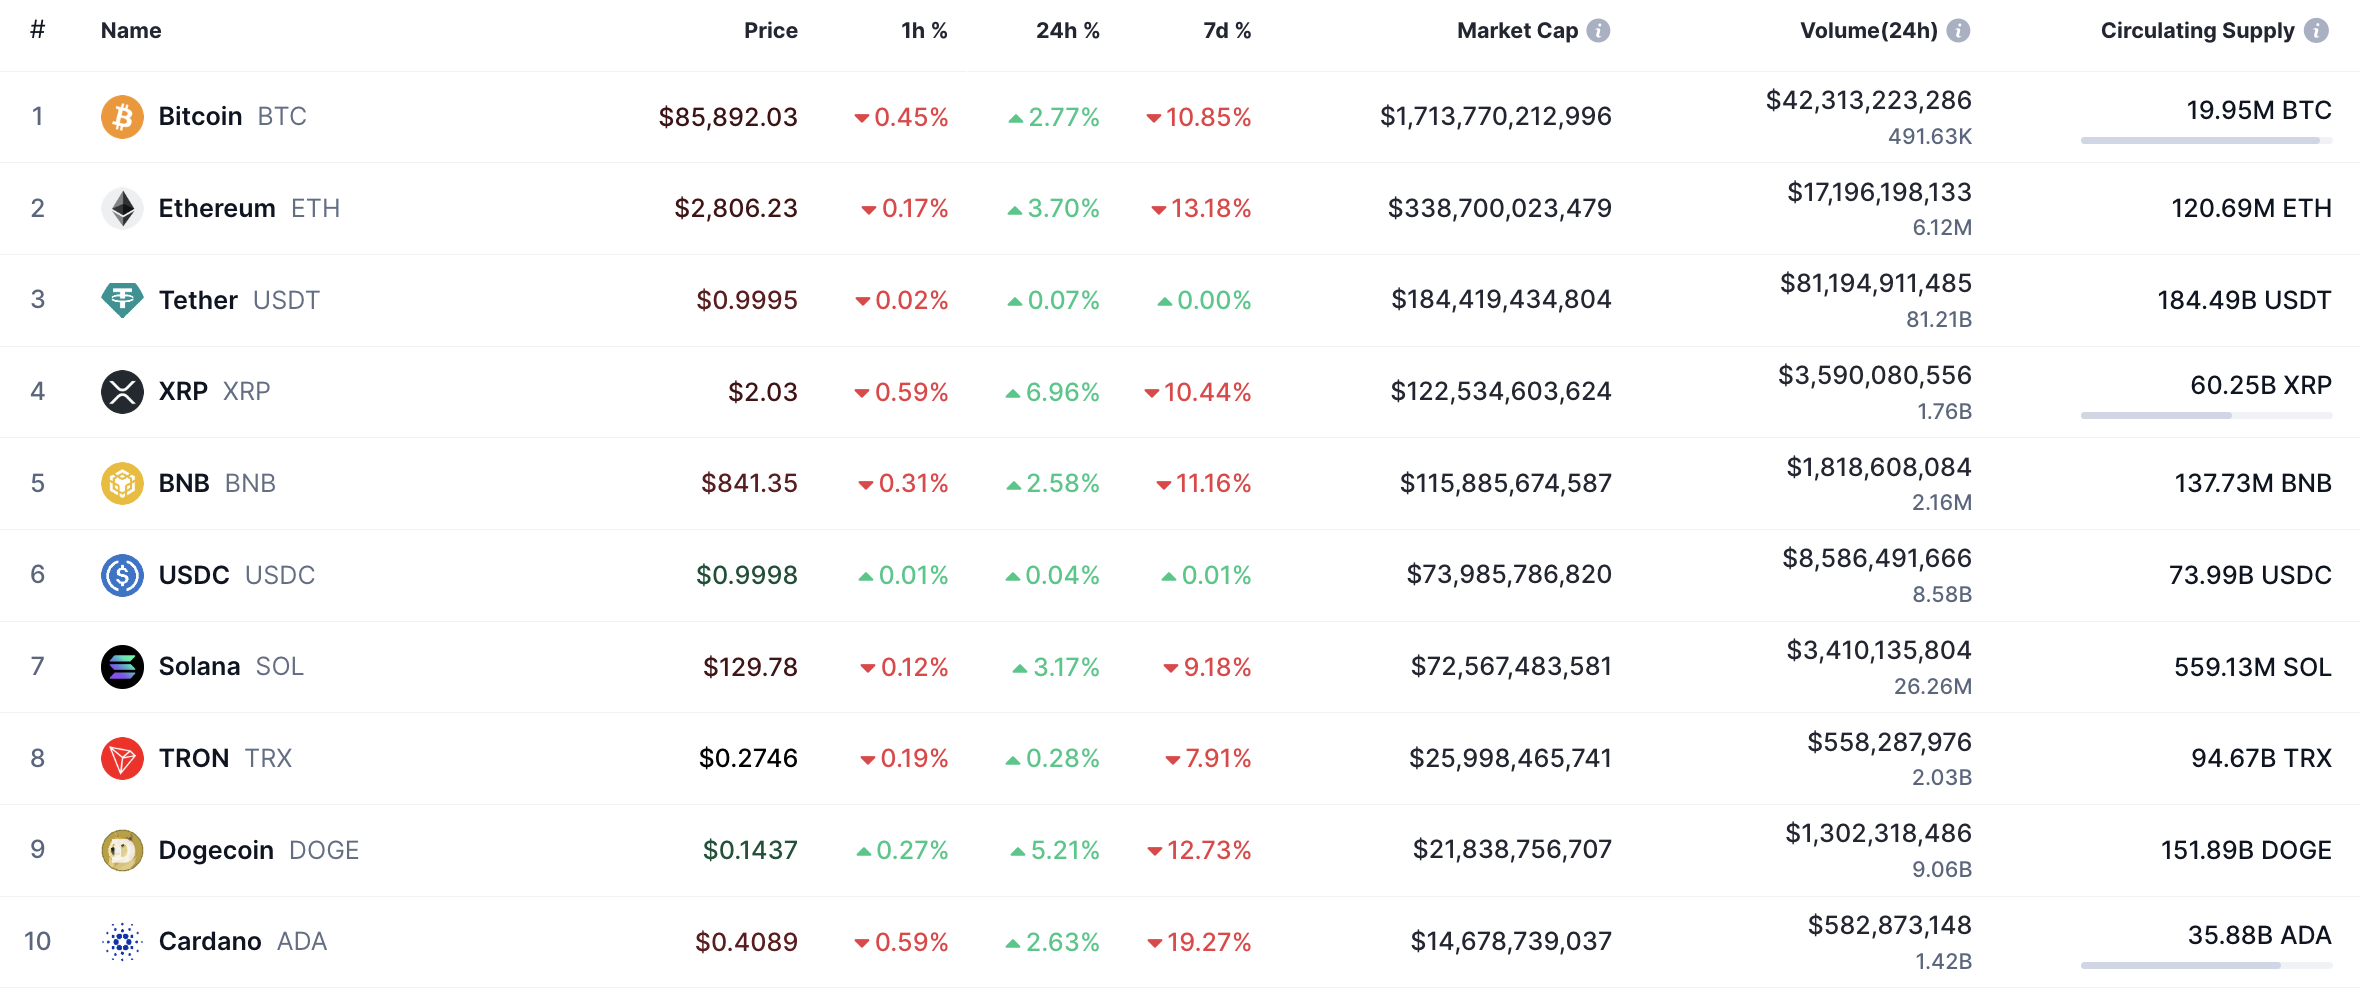Click the Circulating Supply info icon
2360x1004 pixels.
[2316, 31]
